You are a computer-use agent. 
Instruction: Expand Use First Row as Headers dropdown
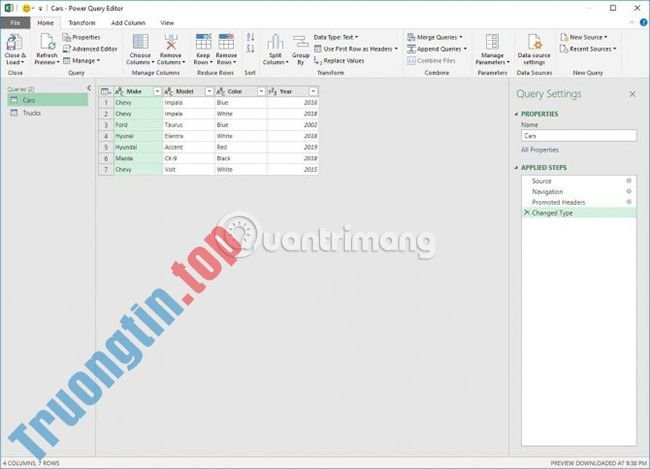(396, 49)
